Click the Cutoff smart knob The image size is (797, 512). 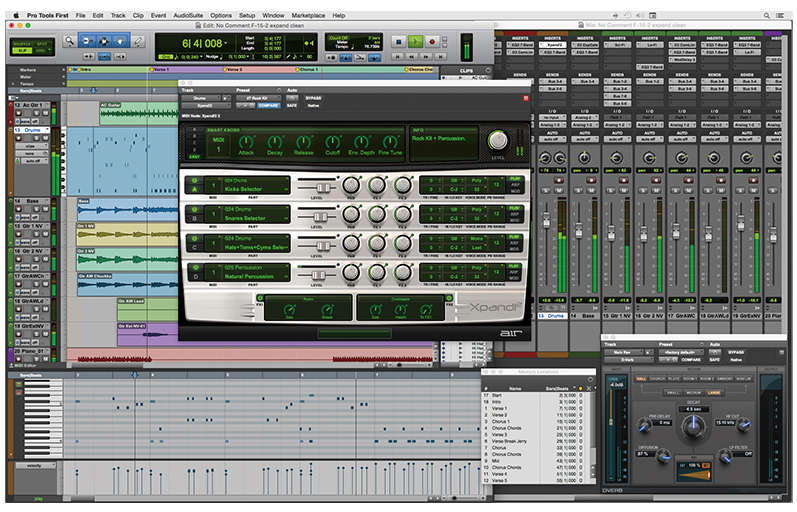[x=332, y=143]
